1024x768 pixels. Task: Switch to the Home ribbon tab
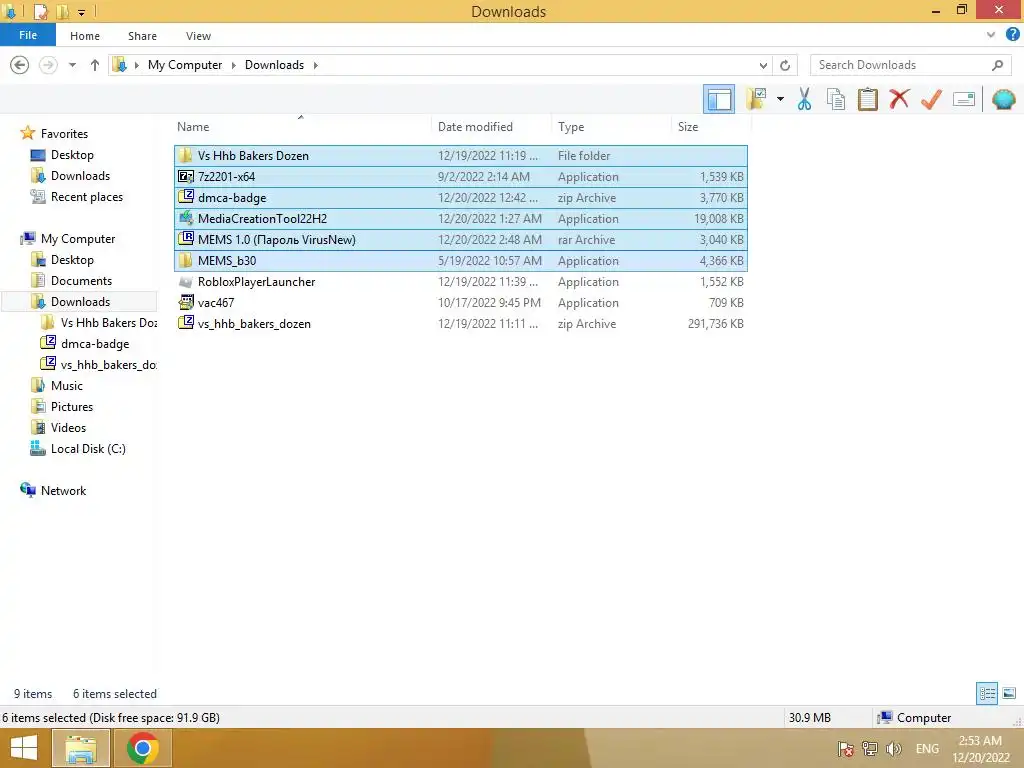pyautogui.click(x=85, y=36)
